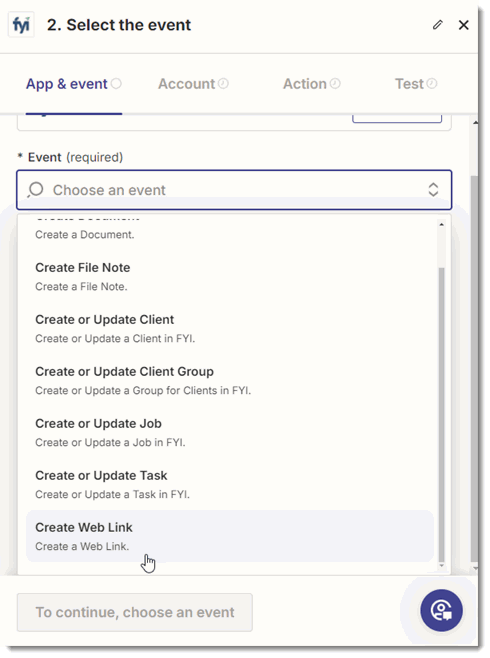Choose Create or Update Client option
Screen dimensions: 490x658
point(230,329)
